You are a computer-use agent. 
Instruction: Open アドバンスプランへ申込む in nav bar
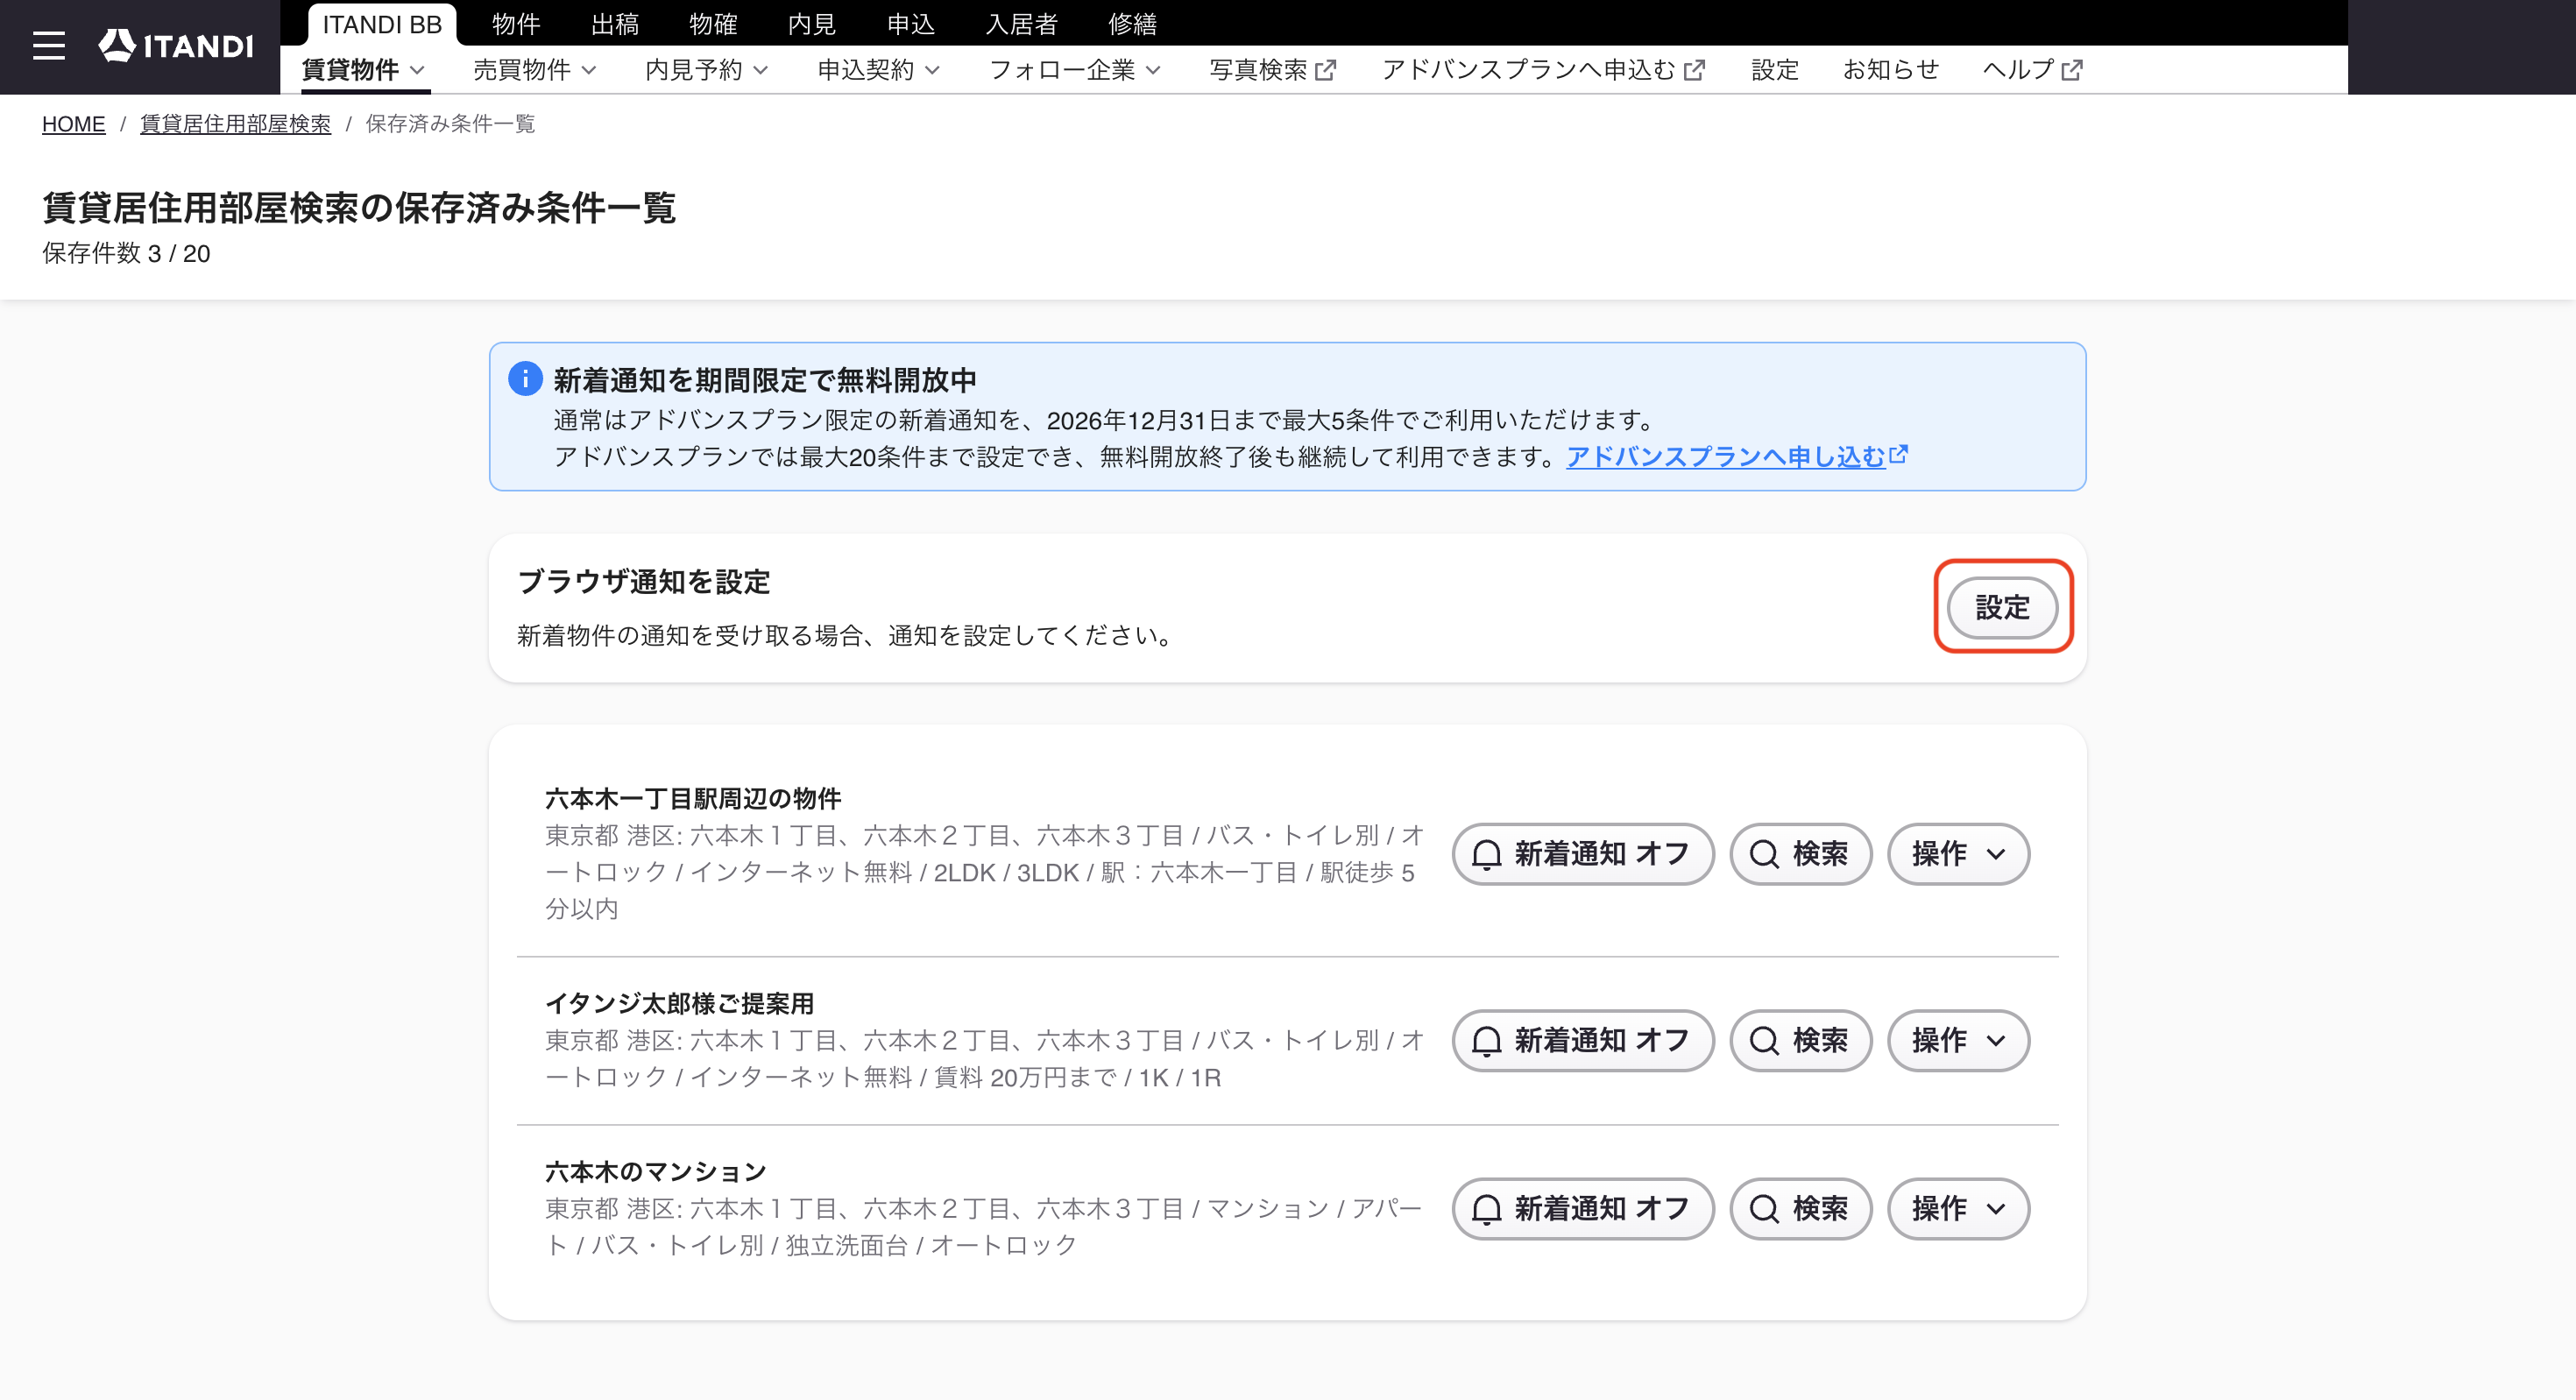coord(1543,70)
